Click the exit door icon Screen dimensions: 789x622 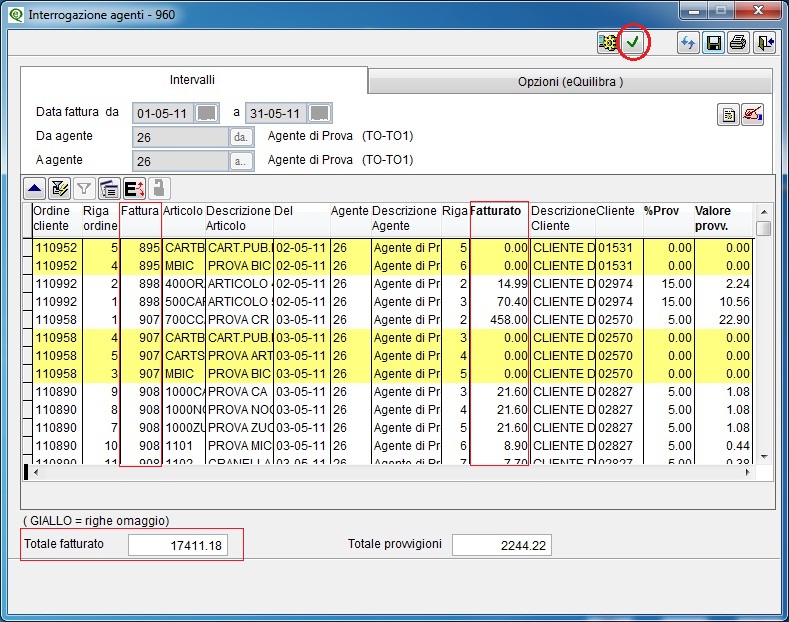click(765, 43)
